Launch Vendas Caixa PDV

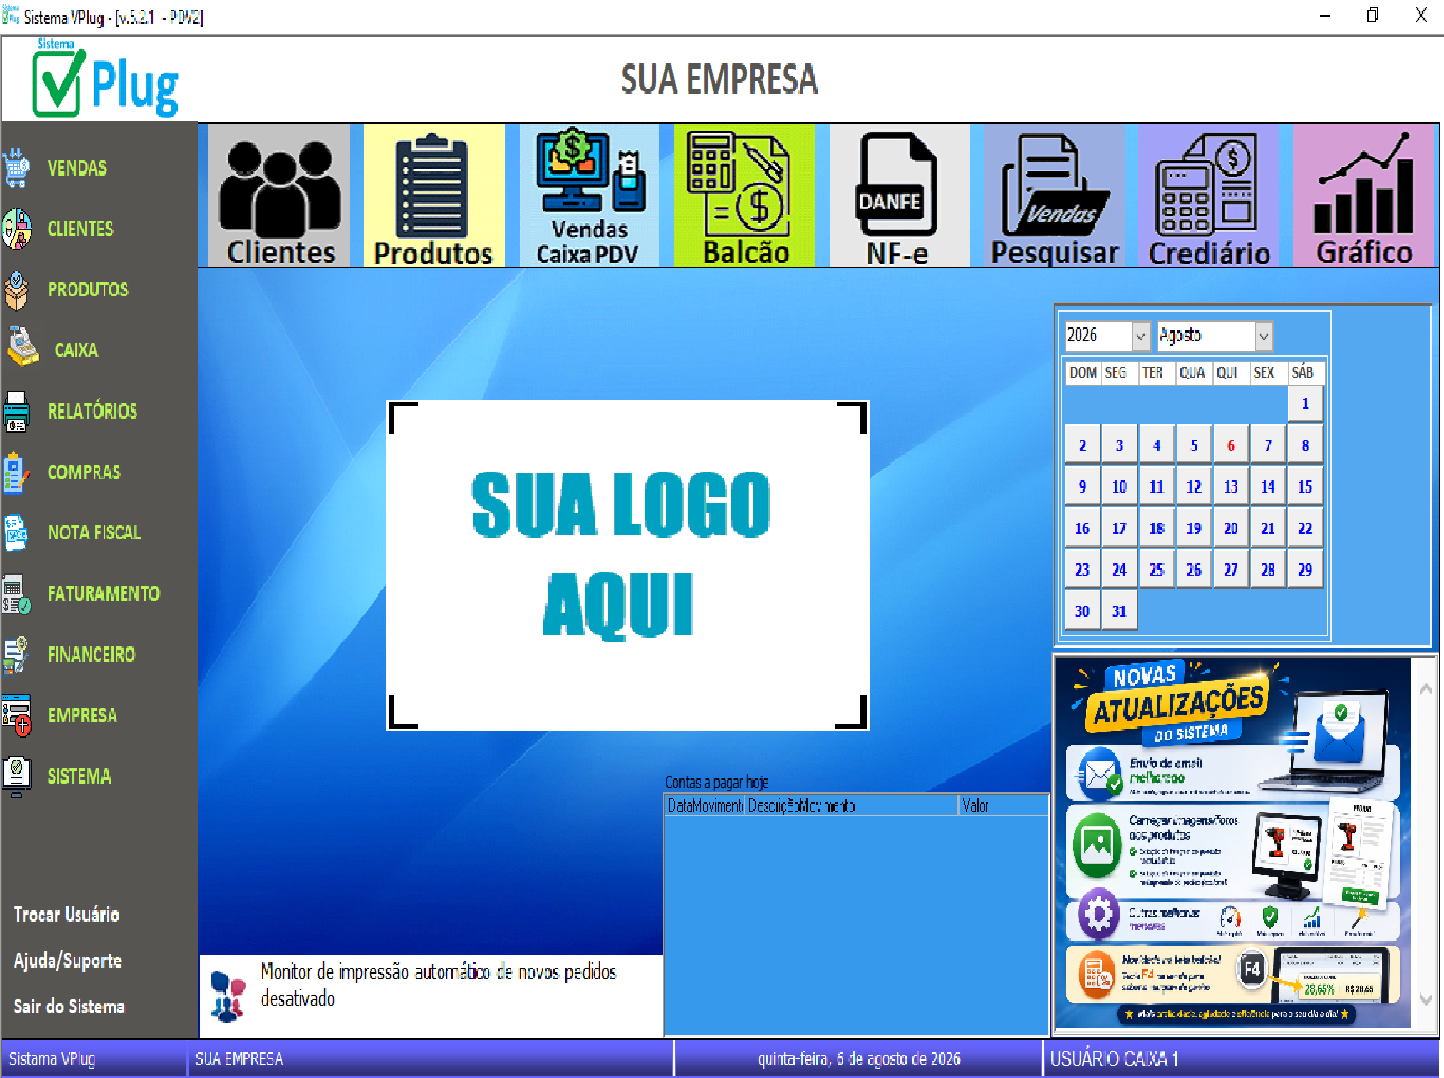(589, 196)
